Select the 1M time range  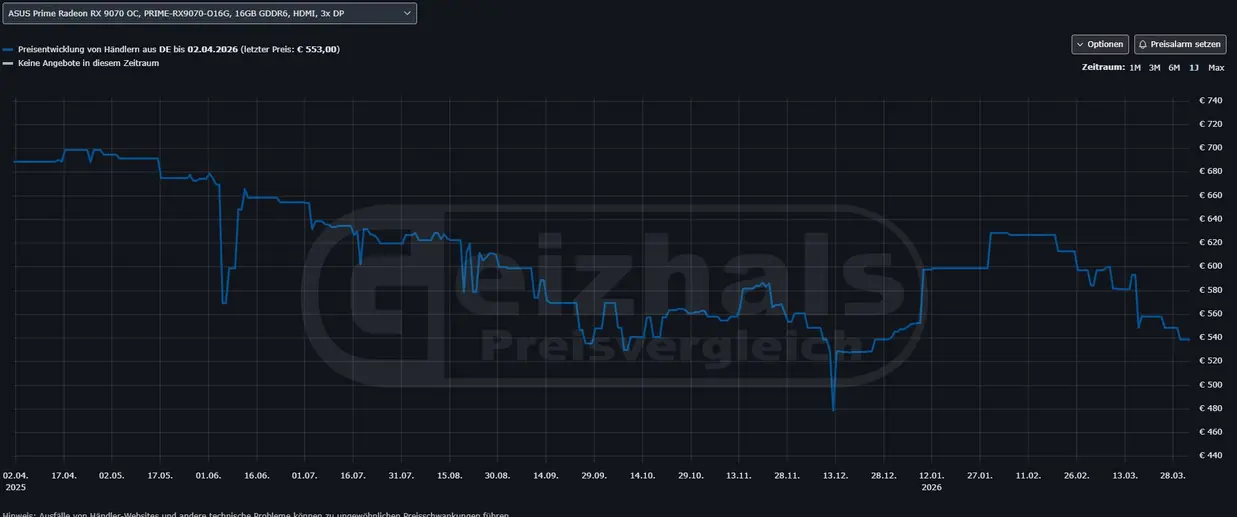click(1135, 68)
